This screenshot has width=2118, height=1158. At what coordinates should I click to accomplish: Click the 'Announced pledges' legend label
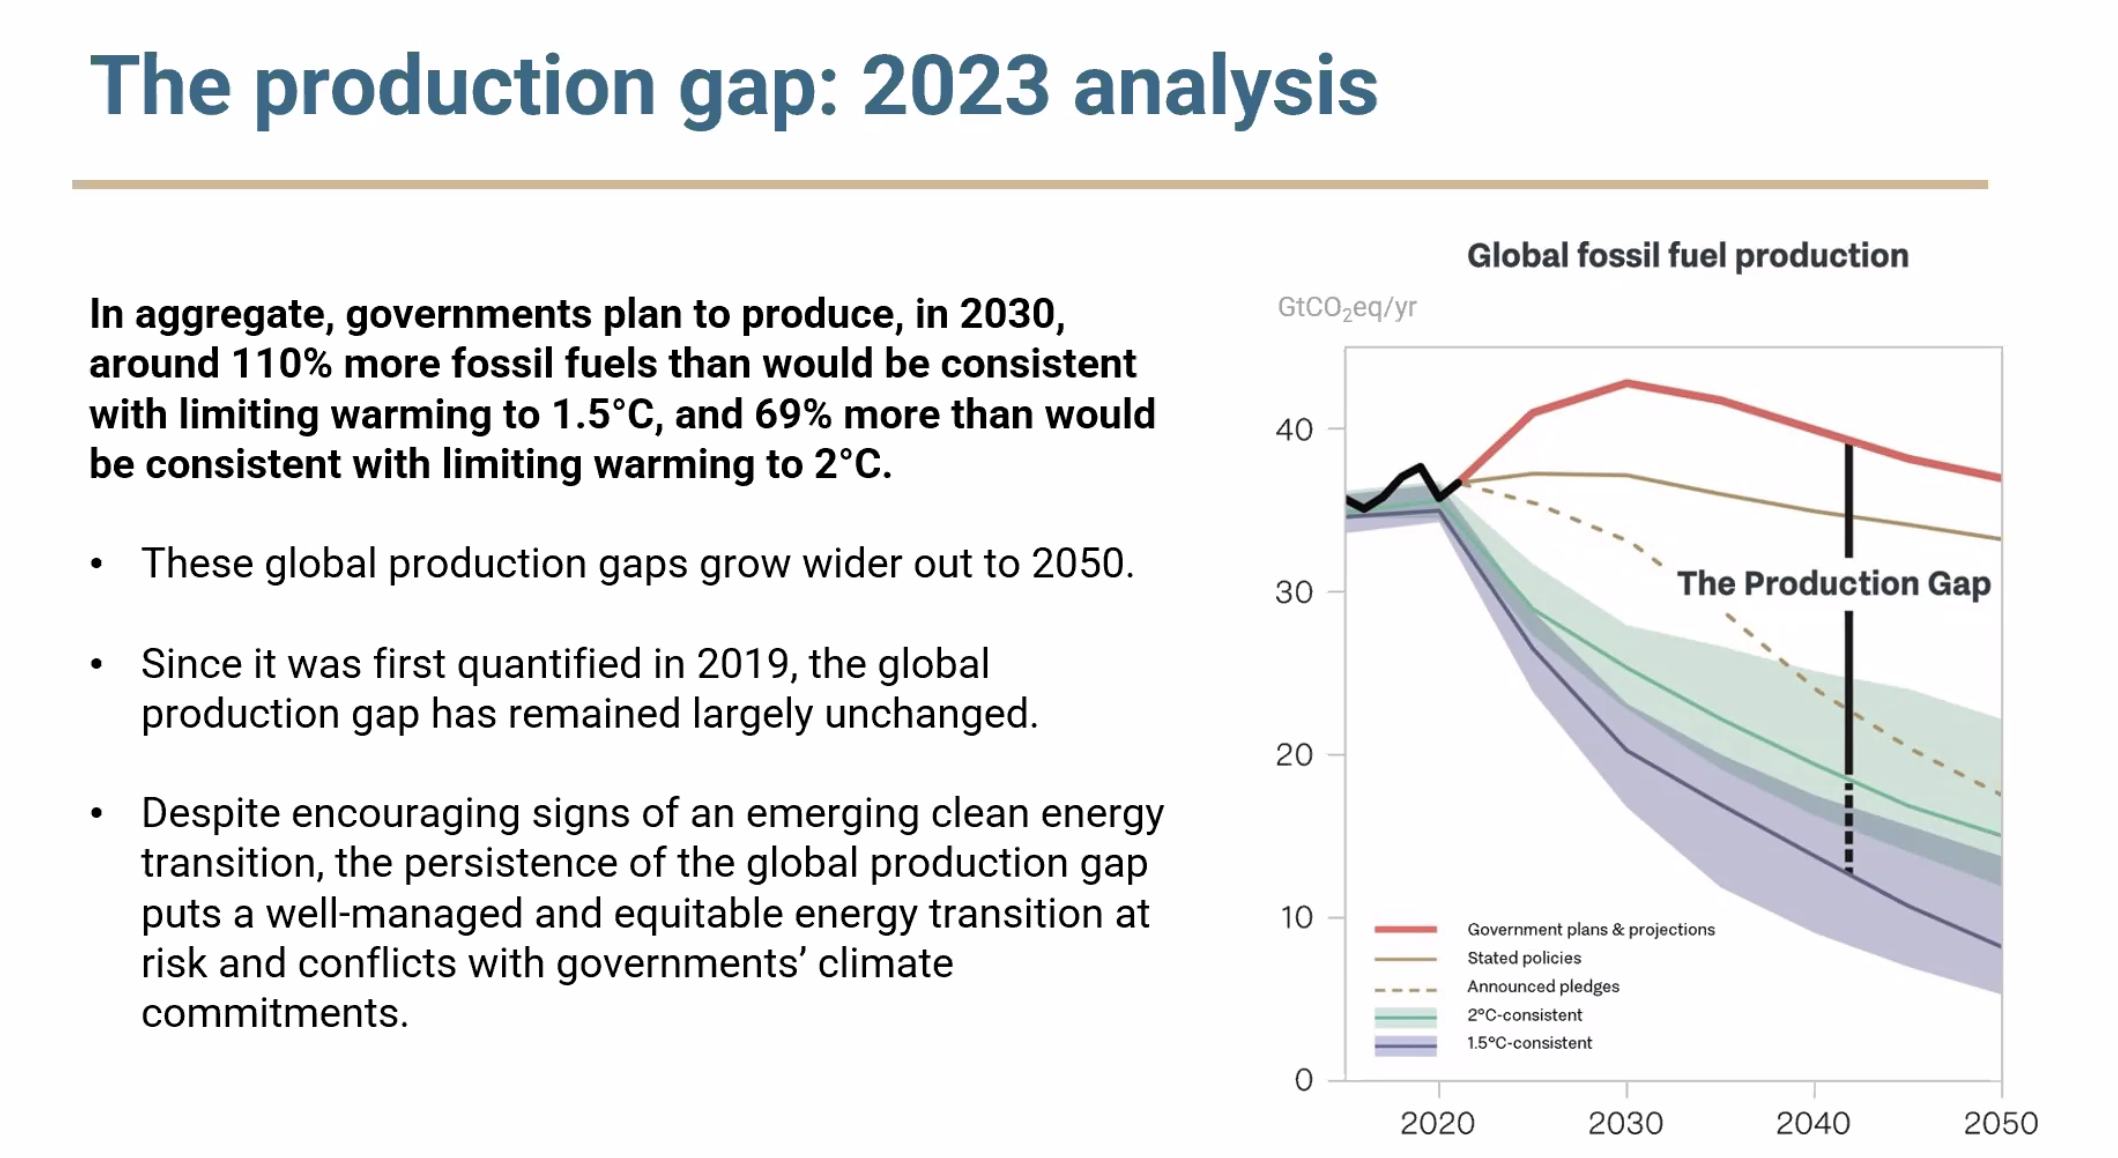[1542, 987]
